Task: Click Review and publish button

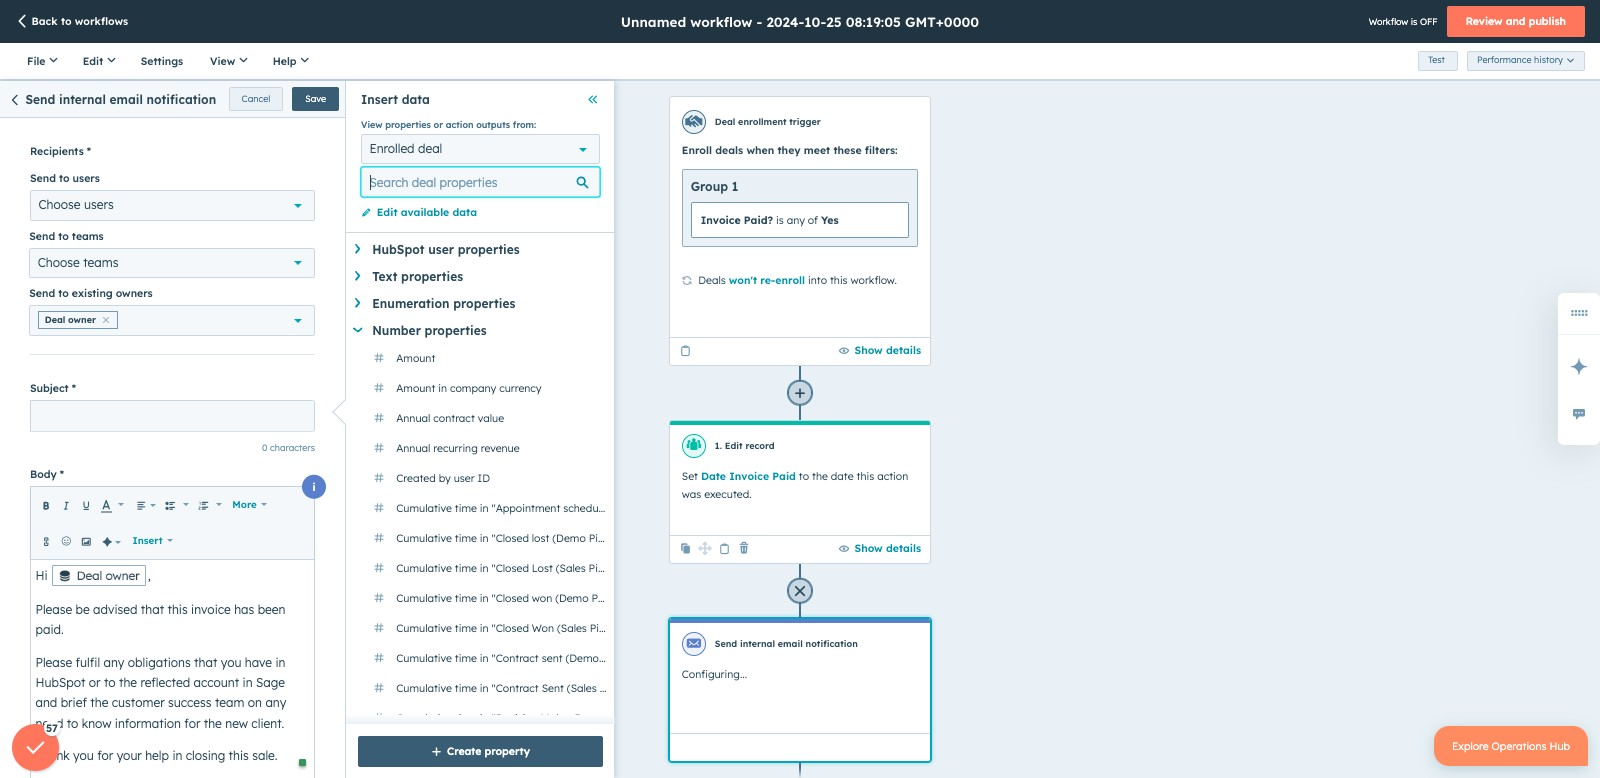Action: pyautogui.click(x=1515, y=21)
